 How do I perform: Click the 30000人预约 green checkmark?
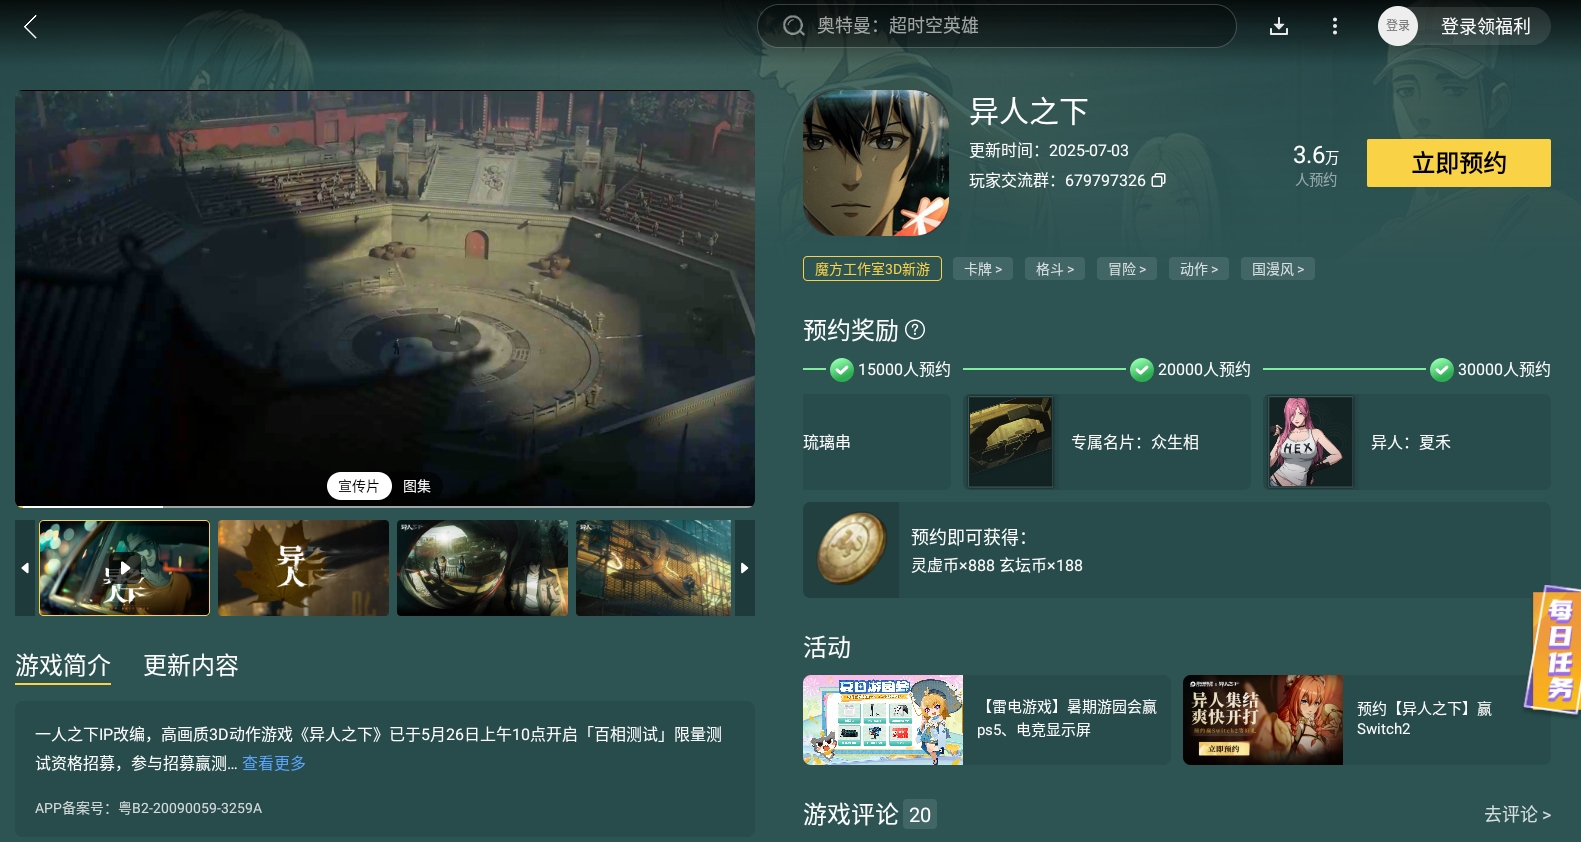pos(1441,370)
